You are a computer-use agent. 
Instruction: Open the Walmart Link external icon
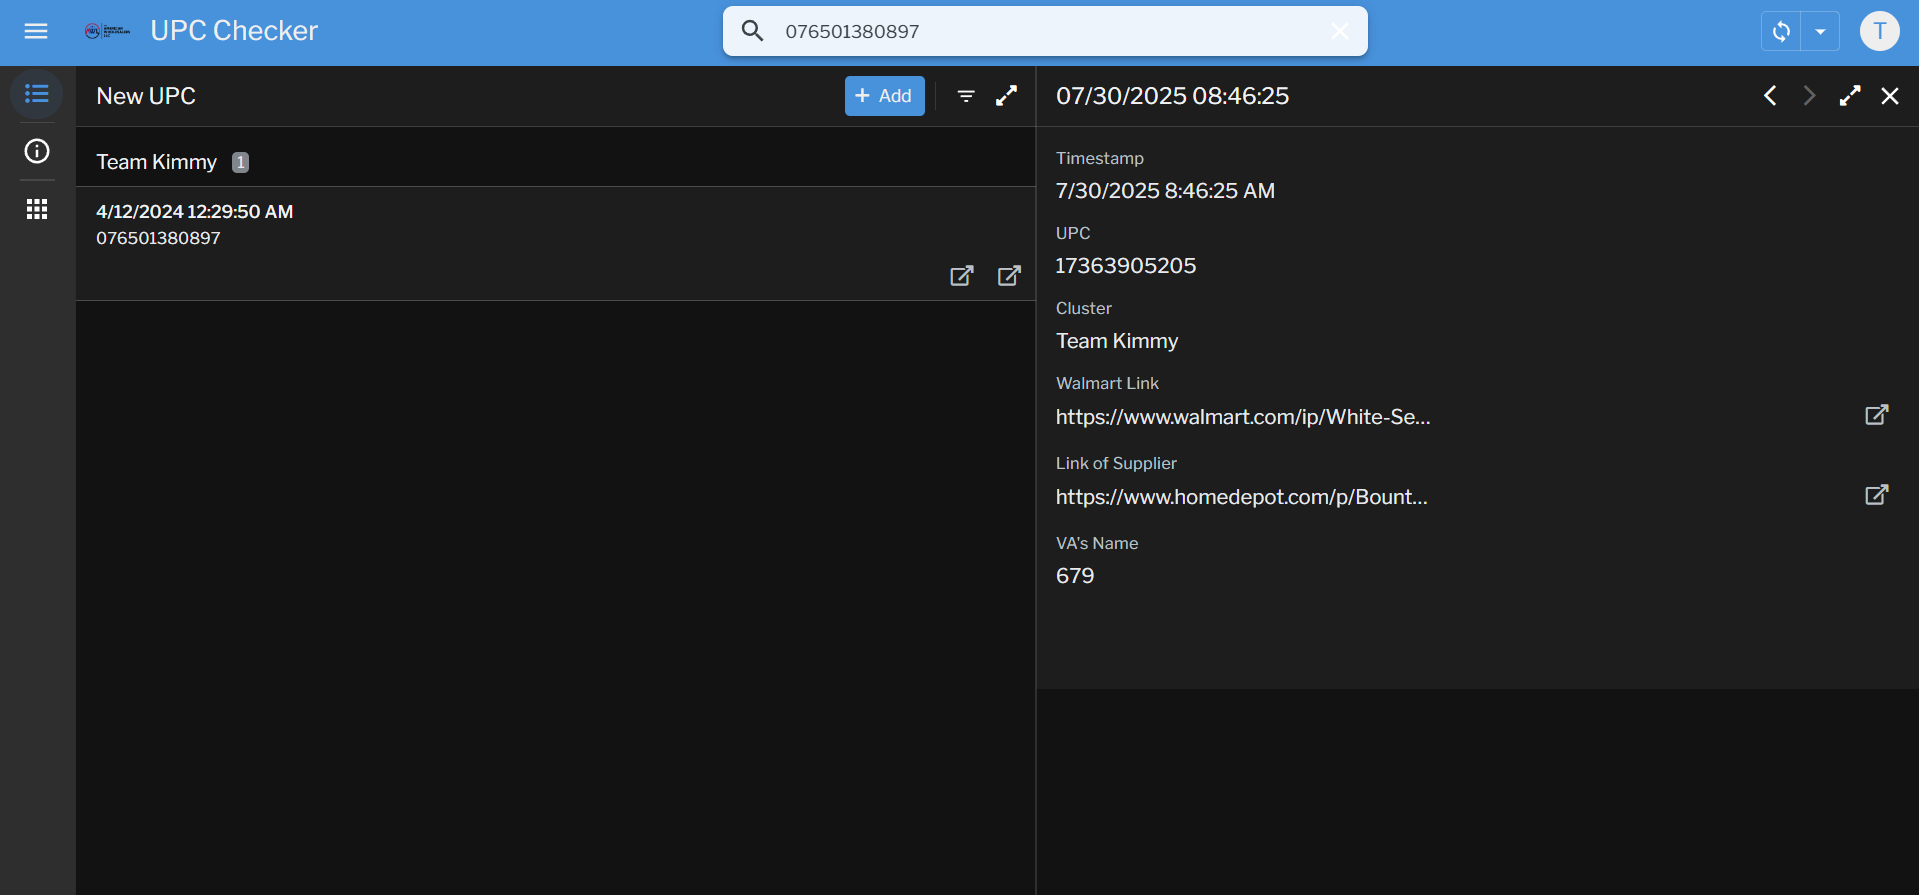(x=1877, y=415)
